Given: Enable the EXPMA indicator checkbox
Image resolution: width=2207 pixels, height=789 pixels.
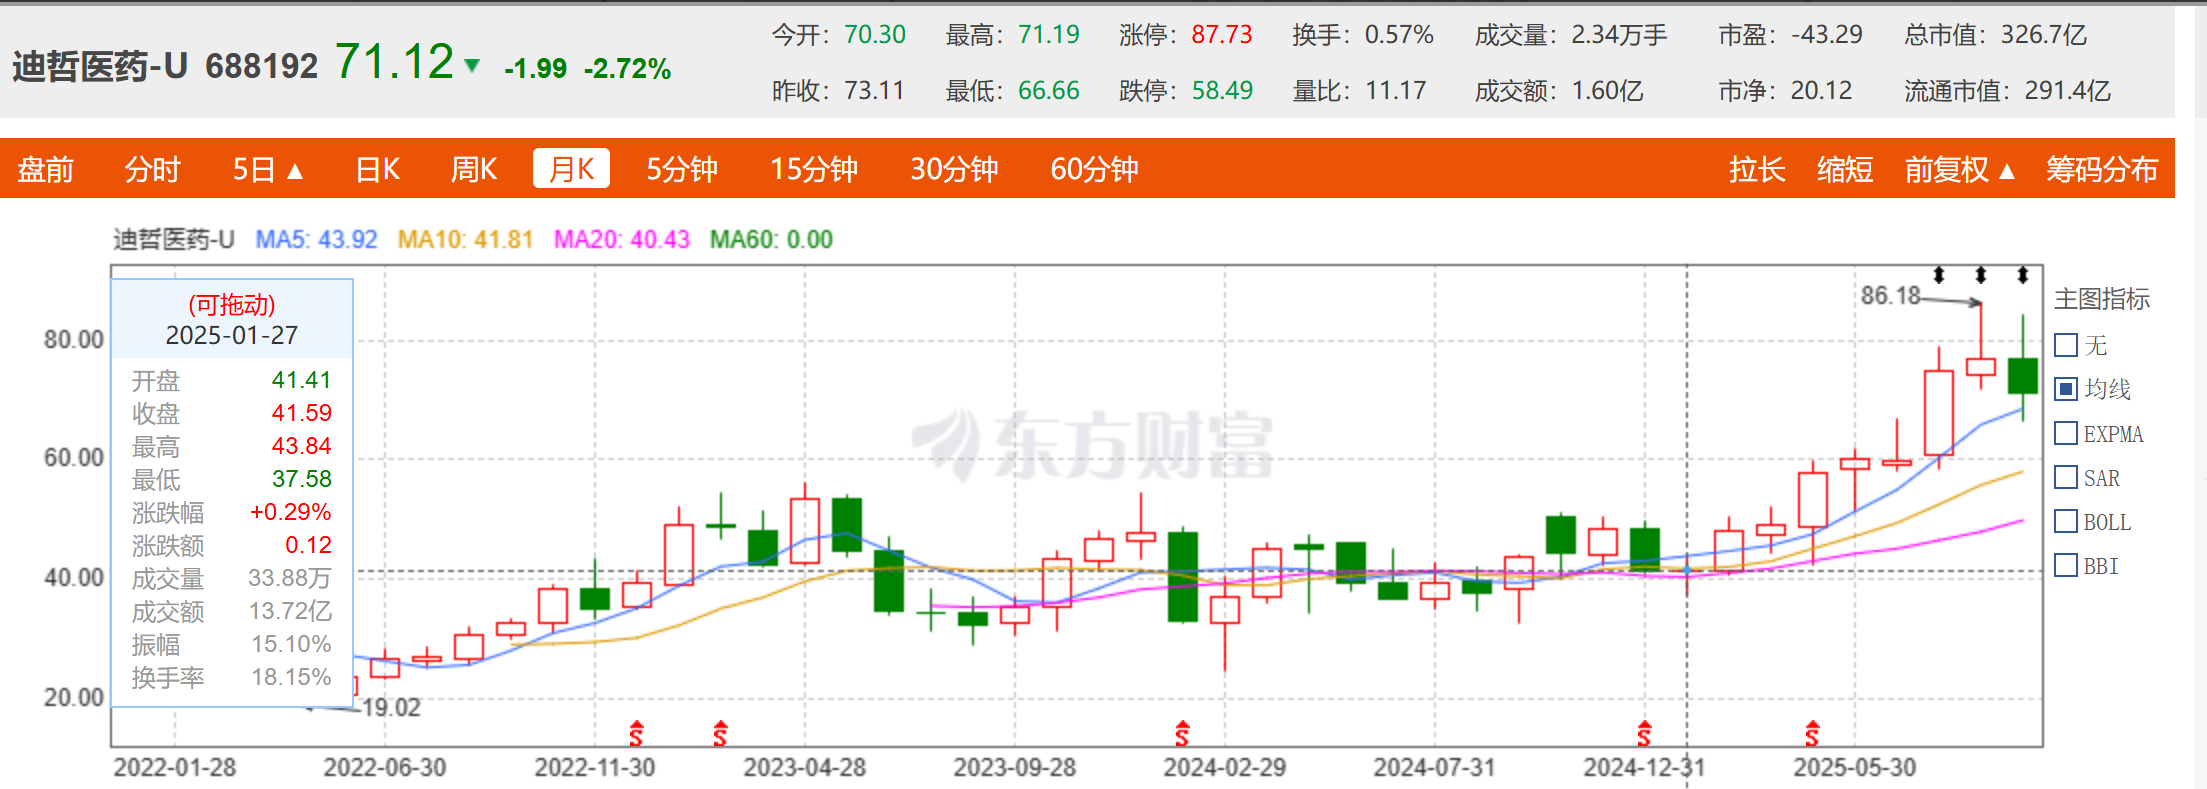Looking at the screenshot, I should [2066, 433].
